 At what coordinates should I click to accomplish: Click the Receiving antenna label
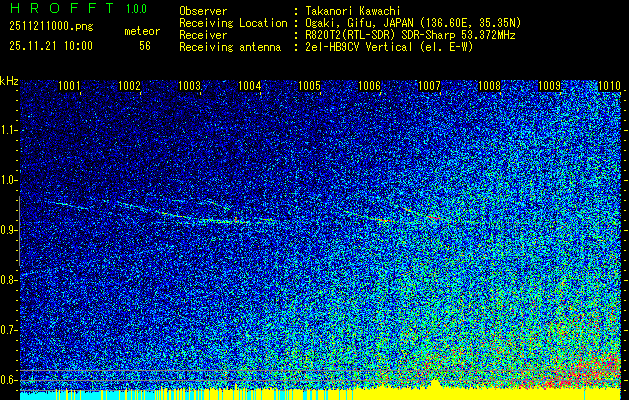[230, 47]
